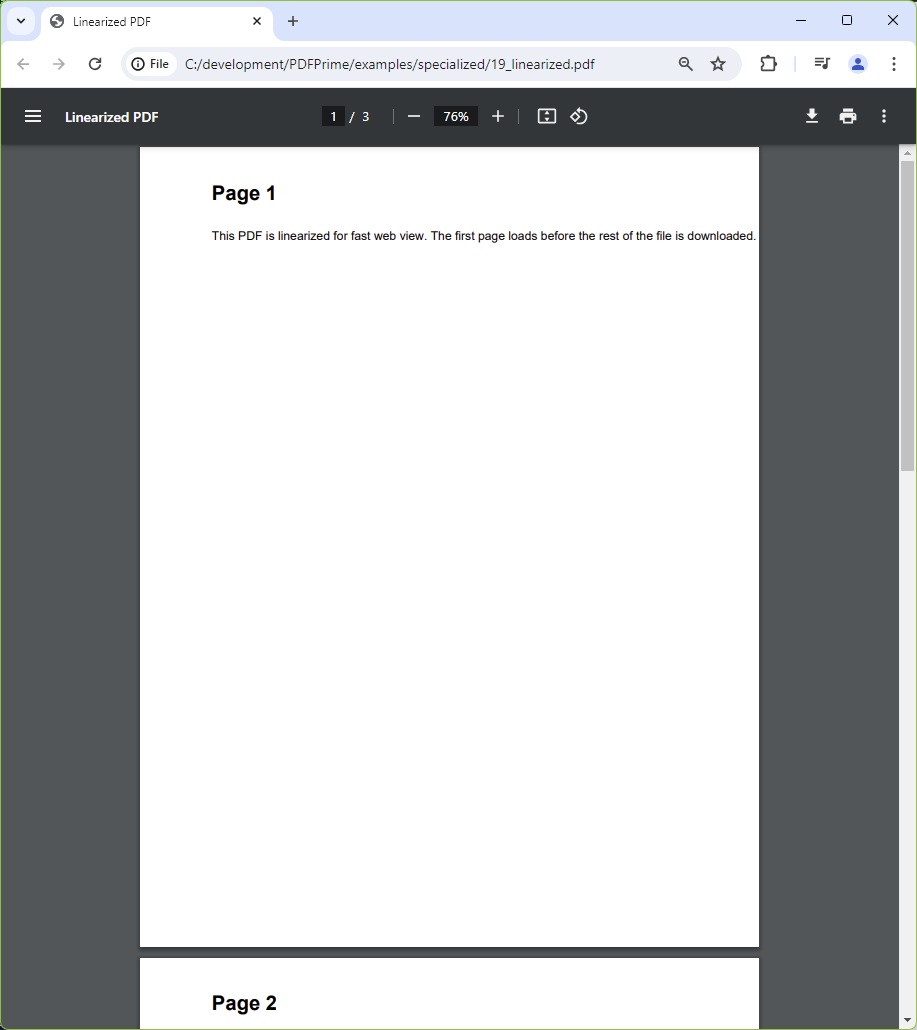This screenshot has width=917, height=1030.
Task: Download the linearized PDF
Action: pyautogui.click(x=811, y=116)
